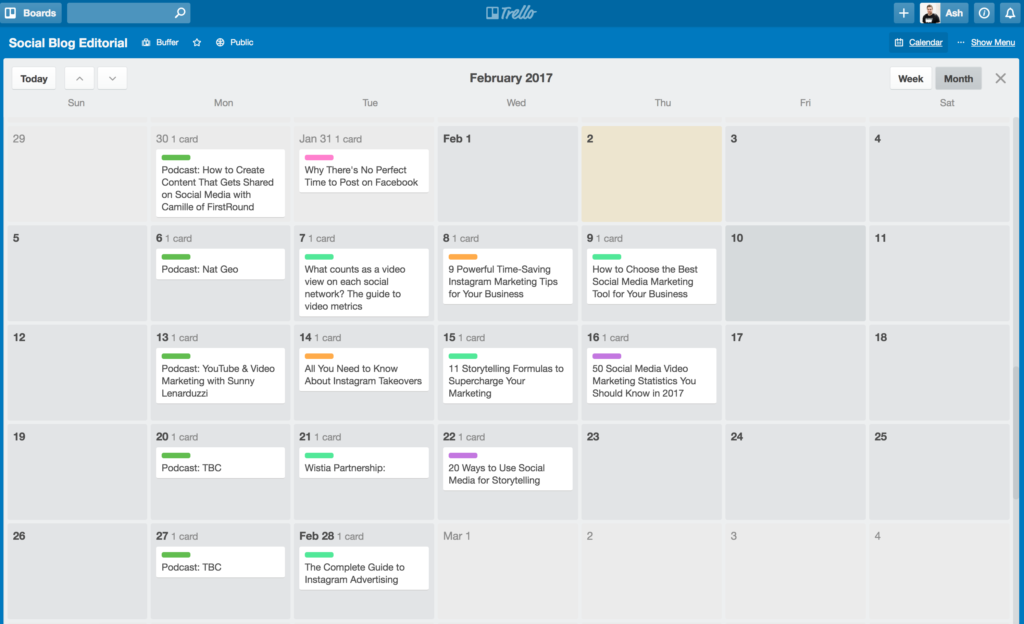This screenshot has width=1024, height=624.
Task: Switch the calendar to Week view
Action: coord(910,77)
